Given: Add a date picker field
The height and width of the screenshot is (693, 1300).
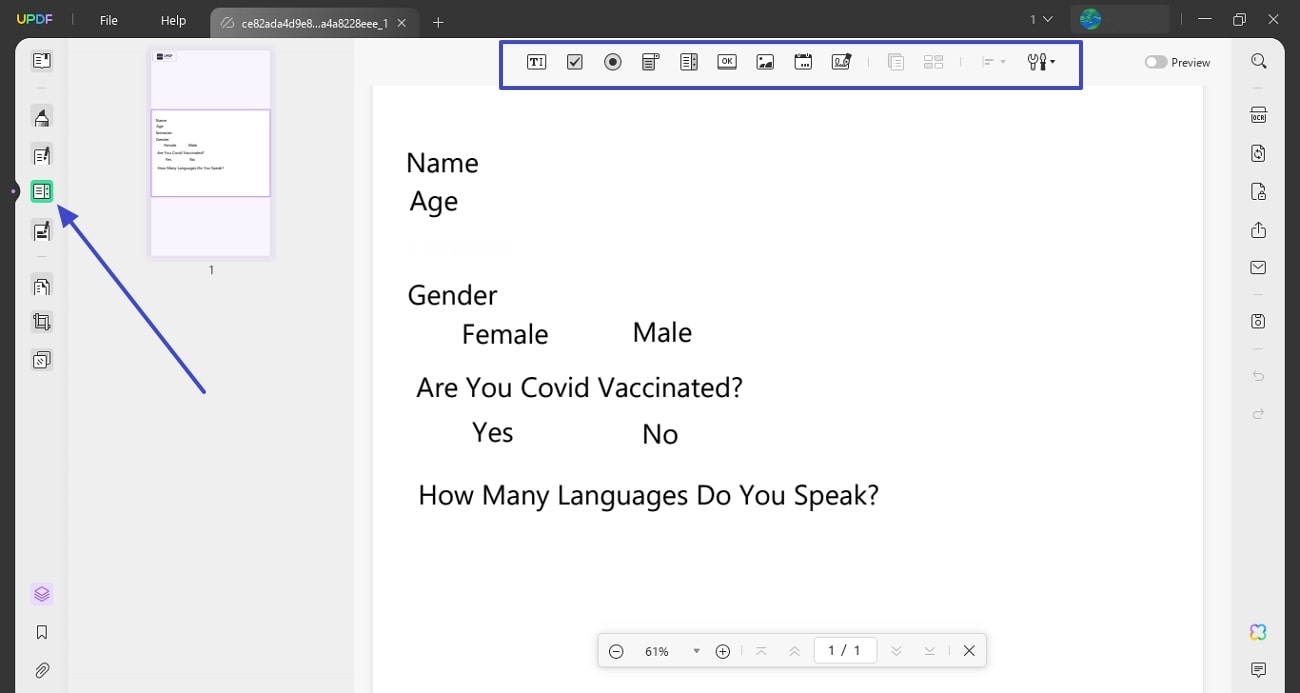Looking at the screenshot, I should tap(803, 61).
